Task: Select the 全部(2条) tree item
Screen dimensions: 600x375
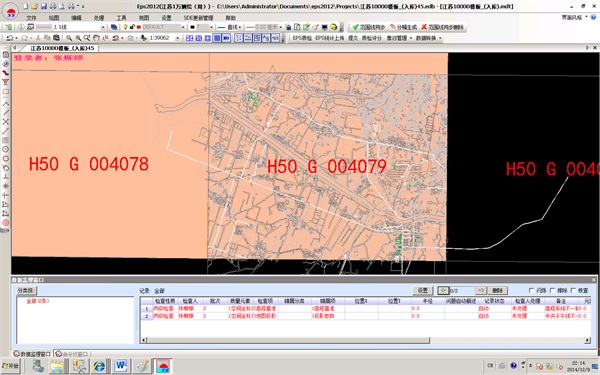Action: pyautogui.click(x=38, y=301)
